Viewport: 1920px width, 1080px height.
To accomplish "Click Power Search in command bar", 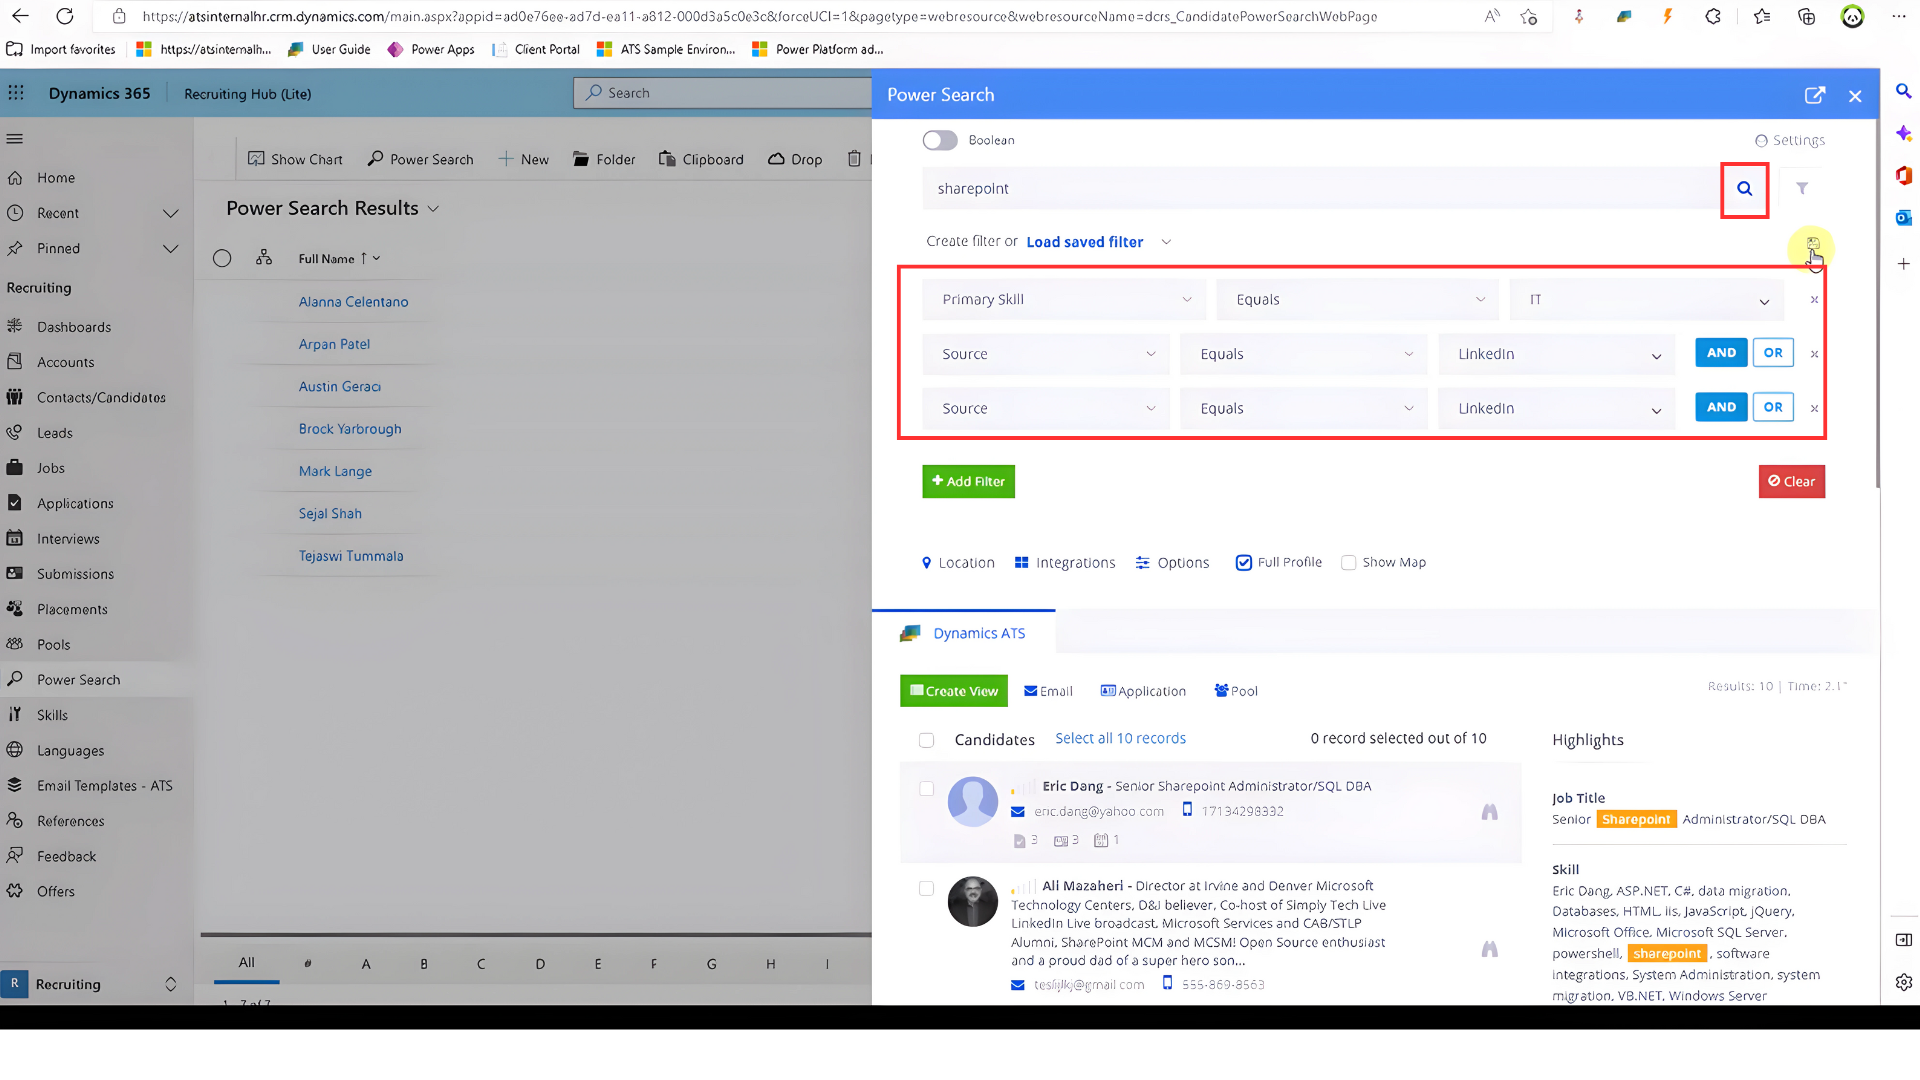I will [420, 159].
